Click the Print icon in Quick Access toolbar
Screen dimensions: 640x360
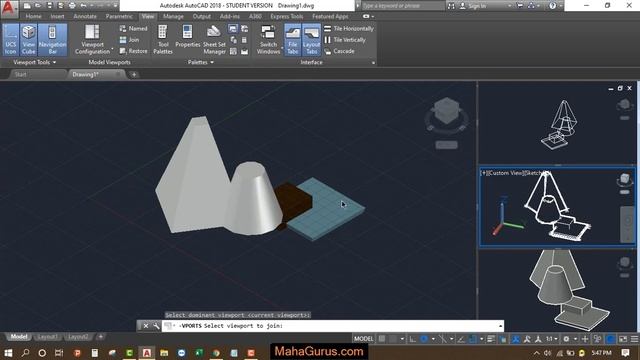point(72,6)
